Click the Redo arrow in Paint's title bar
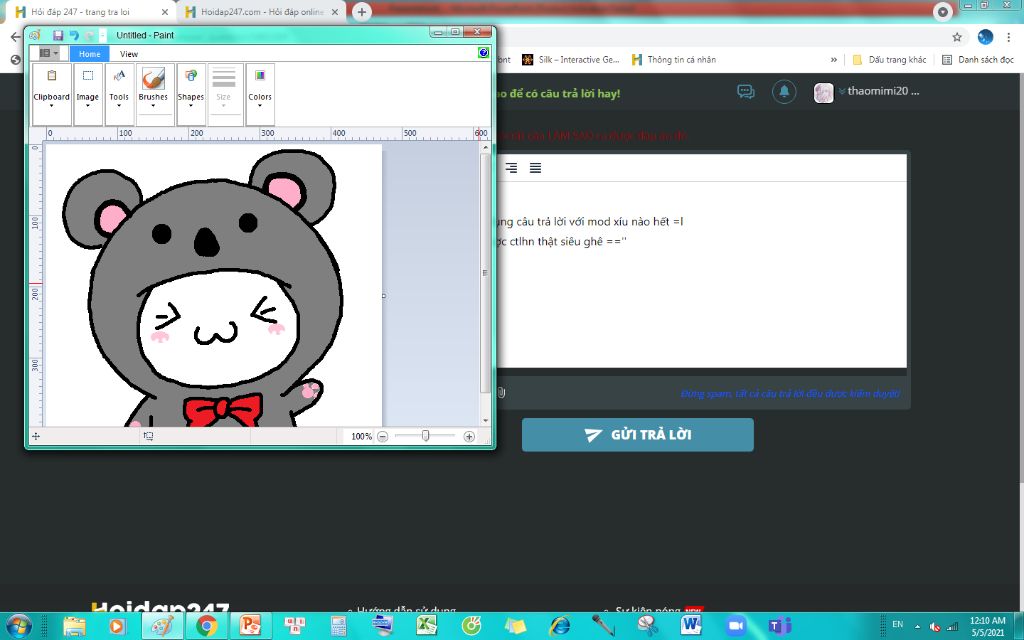 [x=89, y=35]
